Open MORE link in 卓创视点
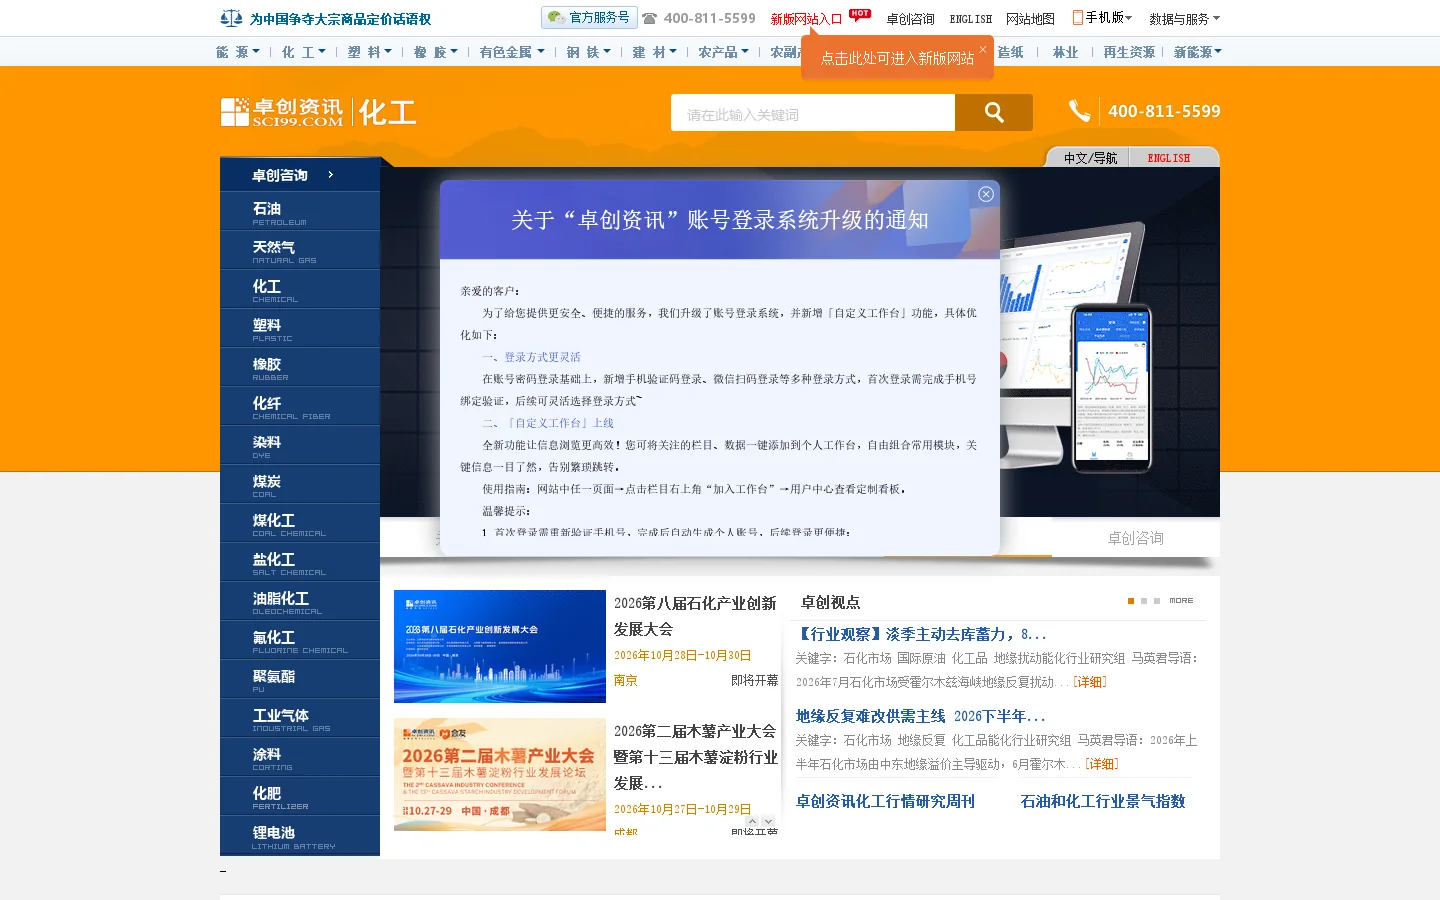 [1181, 601]
